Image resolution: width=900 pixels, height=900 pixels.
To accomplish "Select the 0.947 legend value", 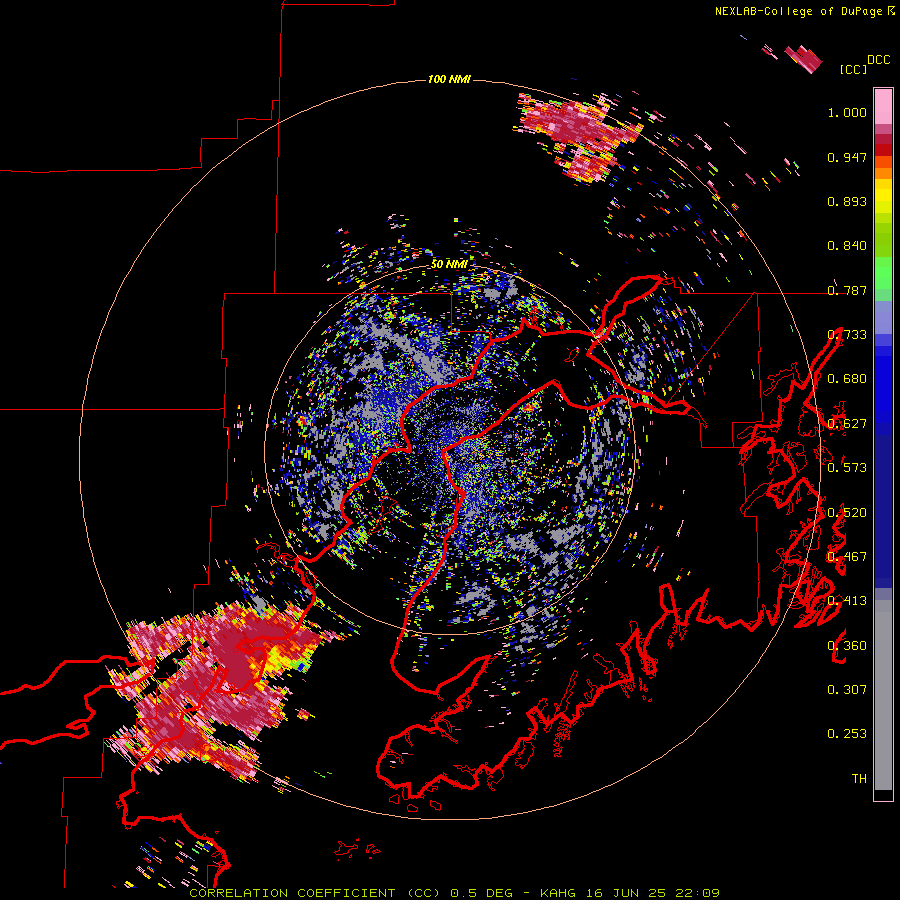I will [x=847, y=157].
